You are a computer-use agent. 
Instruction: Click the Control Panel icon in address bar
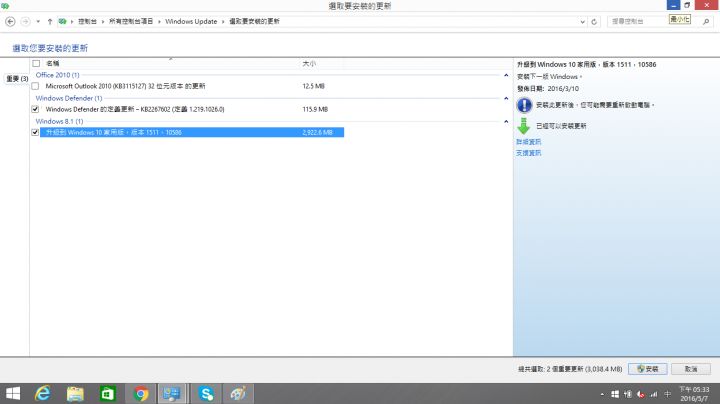pyautogui.click(x=62, y=22)
